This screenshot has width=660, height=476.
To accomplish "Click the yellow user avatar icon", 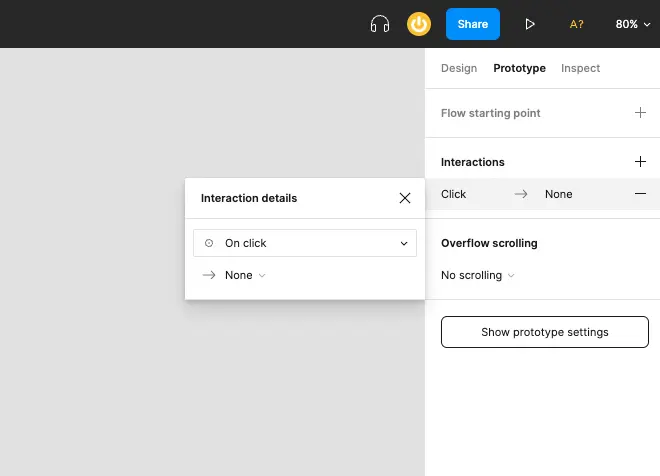I will [x=419, y=24].
